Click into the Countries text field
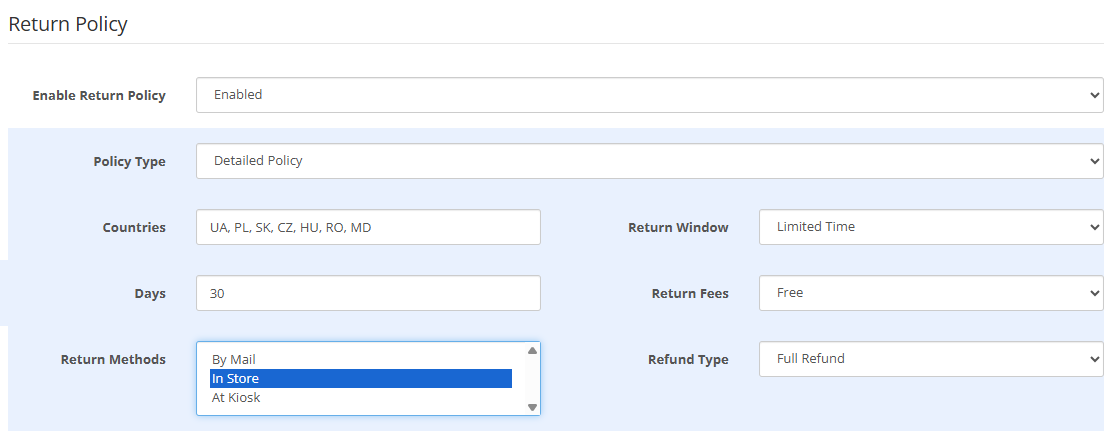The image size is (1115, 440). [x=368, y=227]
